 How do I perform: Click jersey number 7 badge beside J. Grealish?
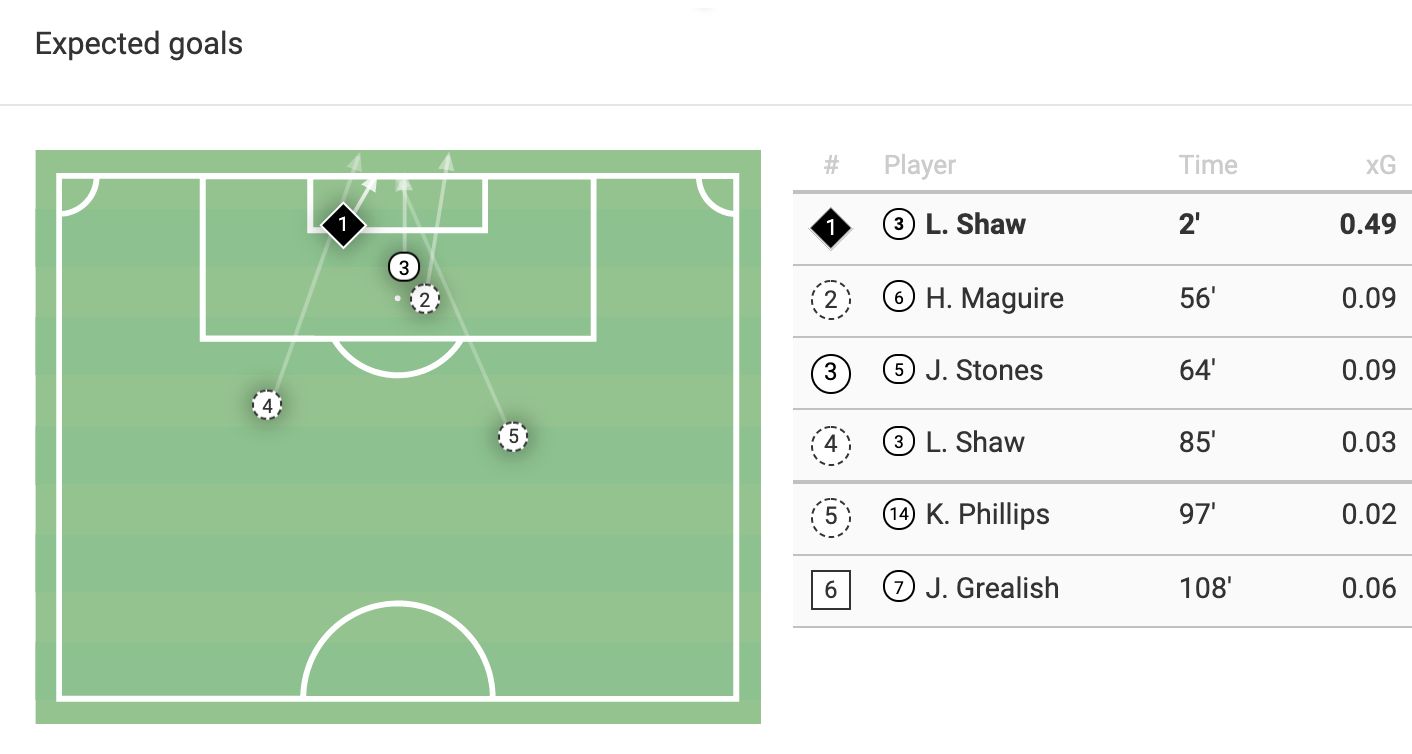point(898,588)
